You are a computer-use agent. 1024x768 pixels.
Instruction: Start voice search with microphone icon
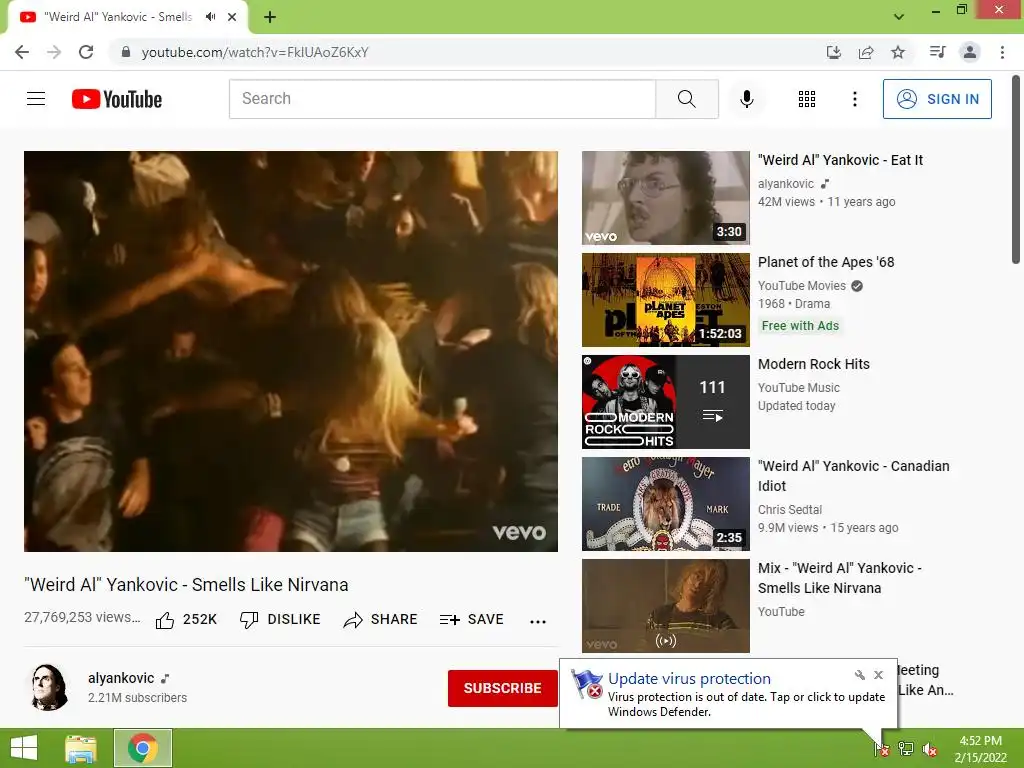(x=746, y=99)
